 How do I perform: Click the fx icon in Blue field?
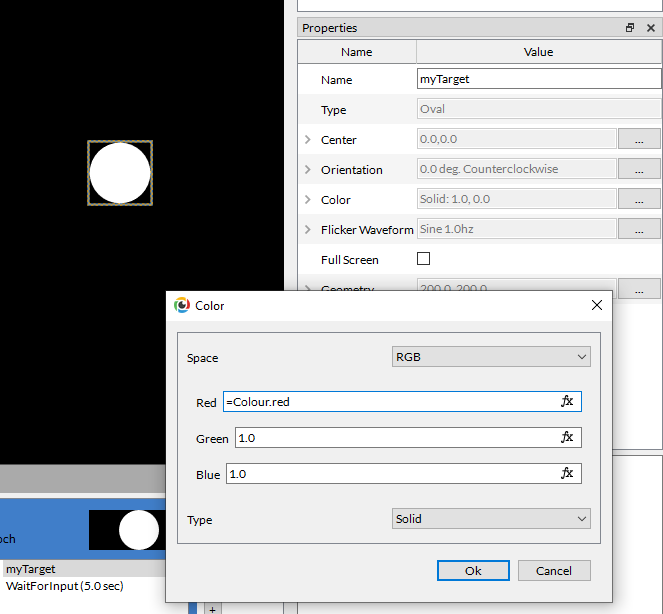567,474
